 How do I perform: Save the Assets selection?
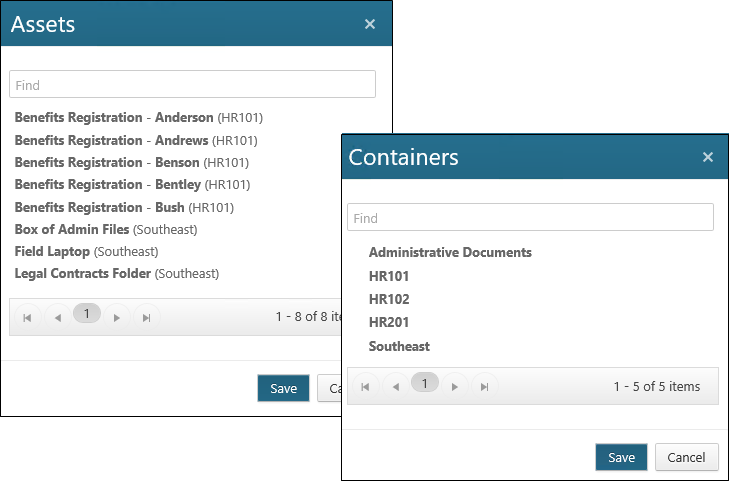coord(283,388)
